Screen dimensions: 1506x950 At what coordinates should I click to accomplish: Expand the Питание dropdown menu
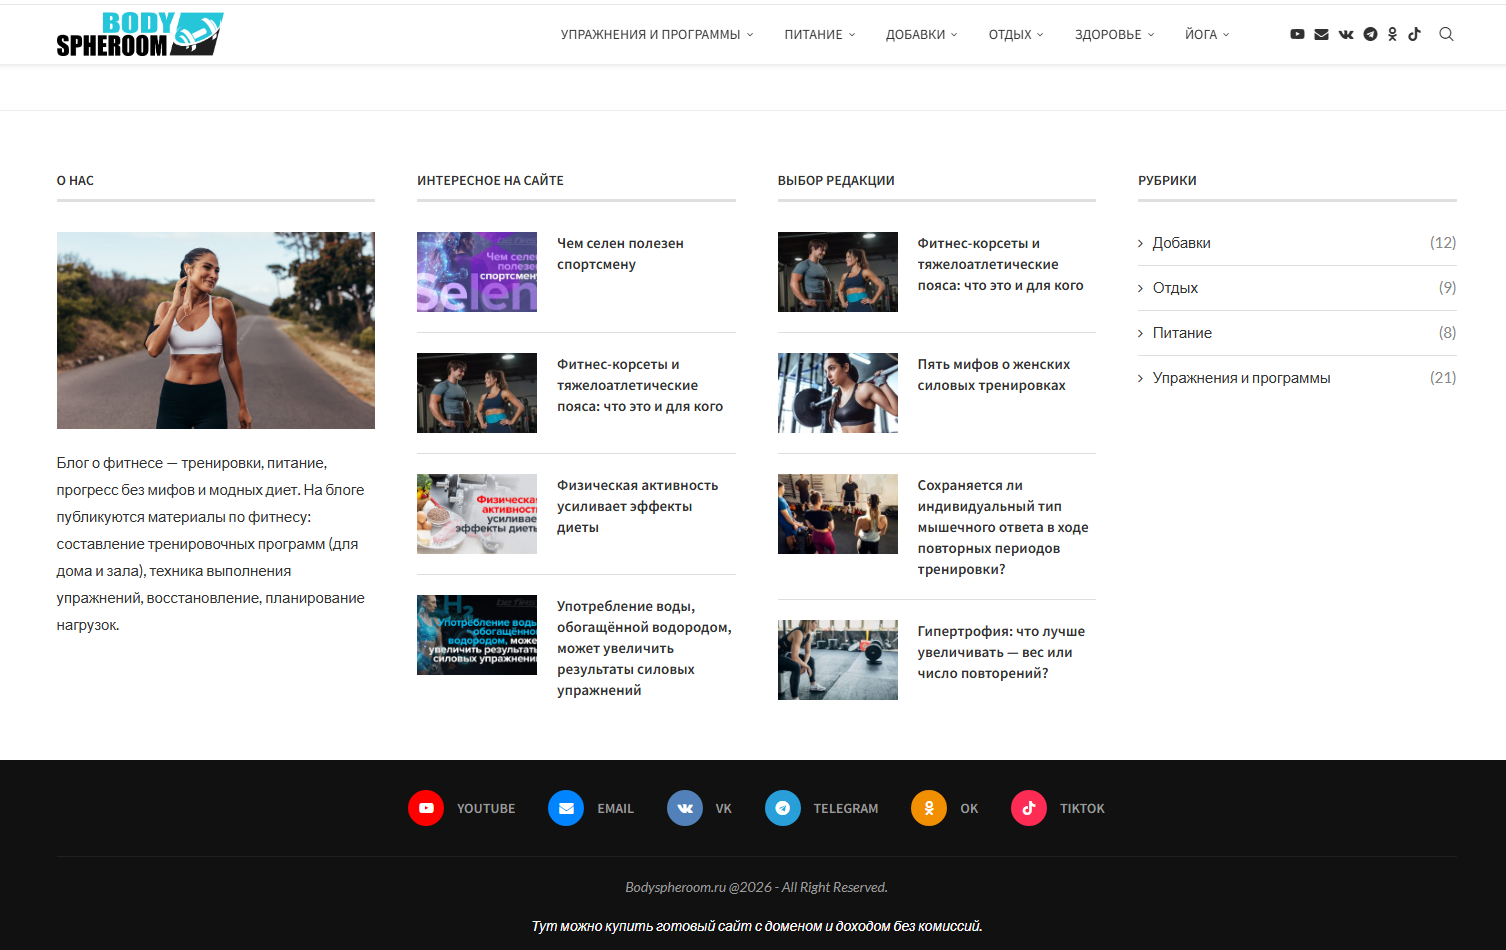click(x=819, y=34)
